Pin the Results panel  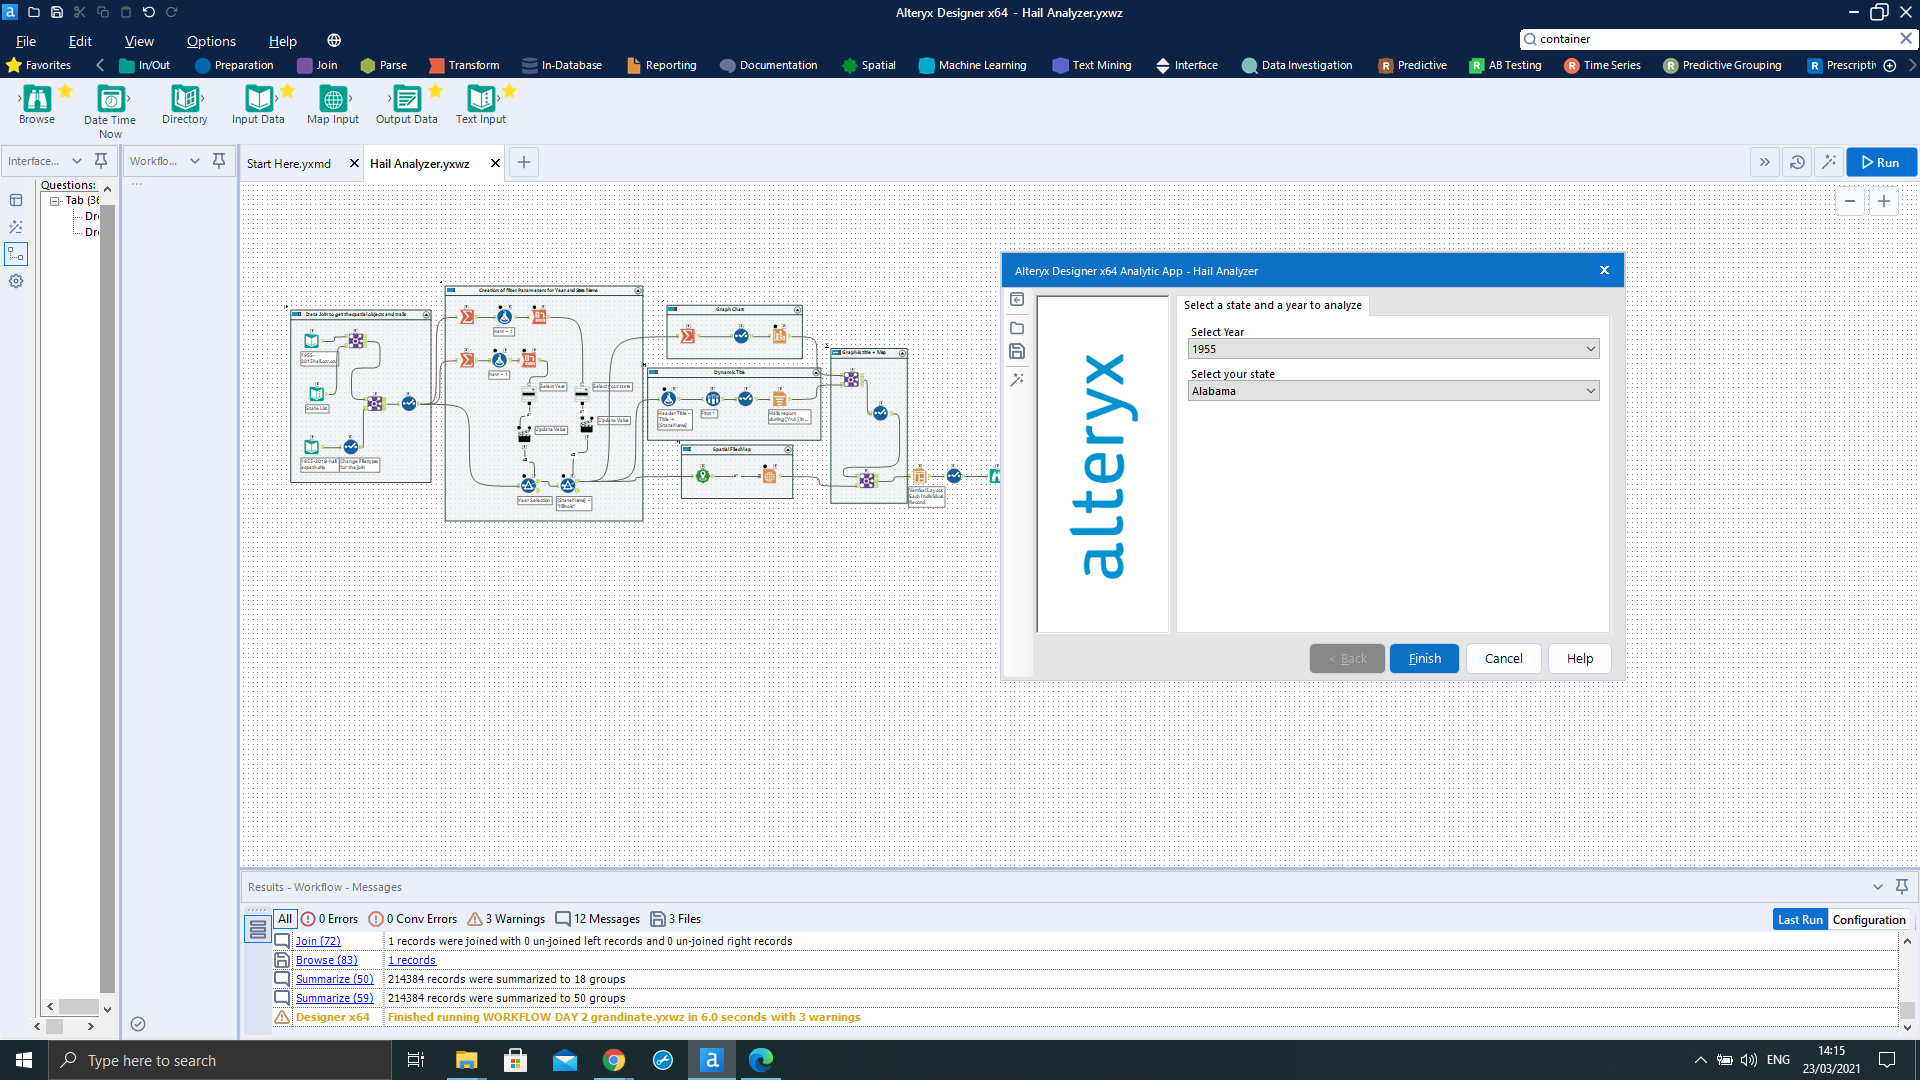tap(1902, 887)
